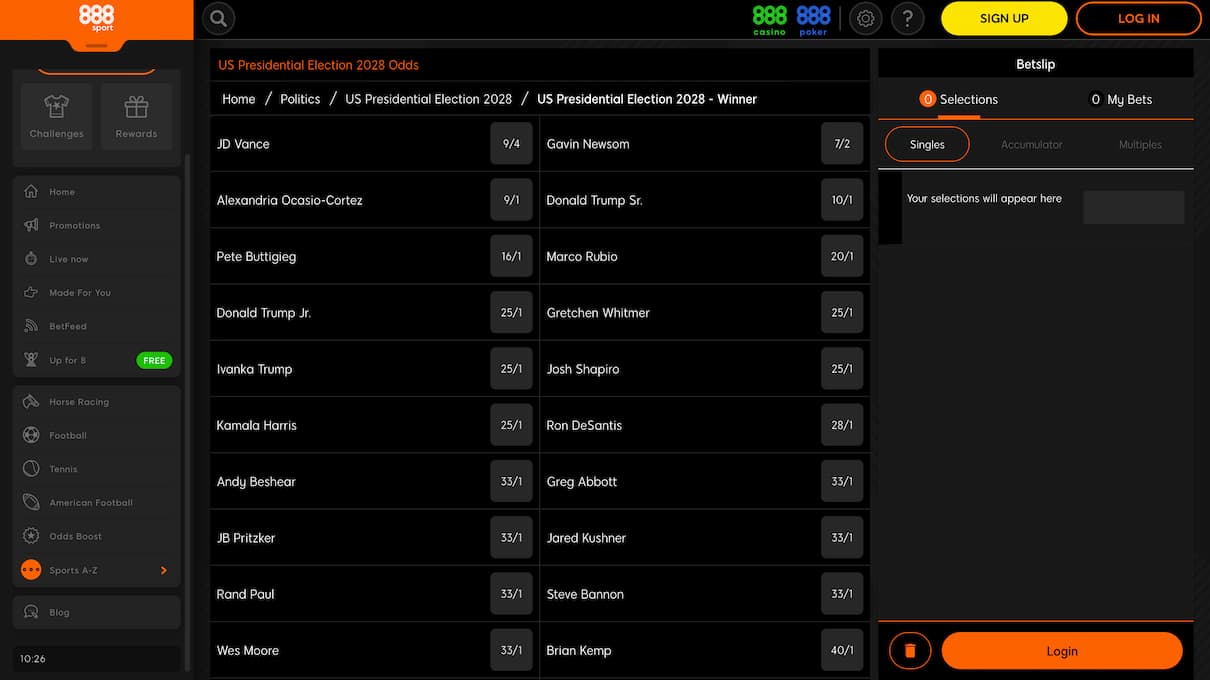Select Gavin Newsom 7/2 odds

[841, 143]
